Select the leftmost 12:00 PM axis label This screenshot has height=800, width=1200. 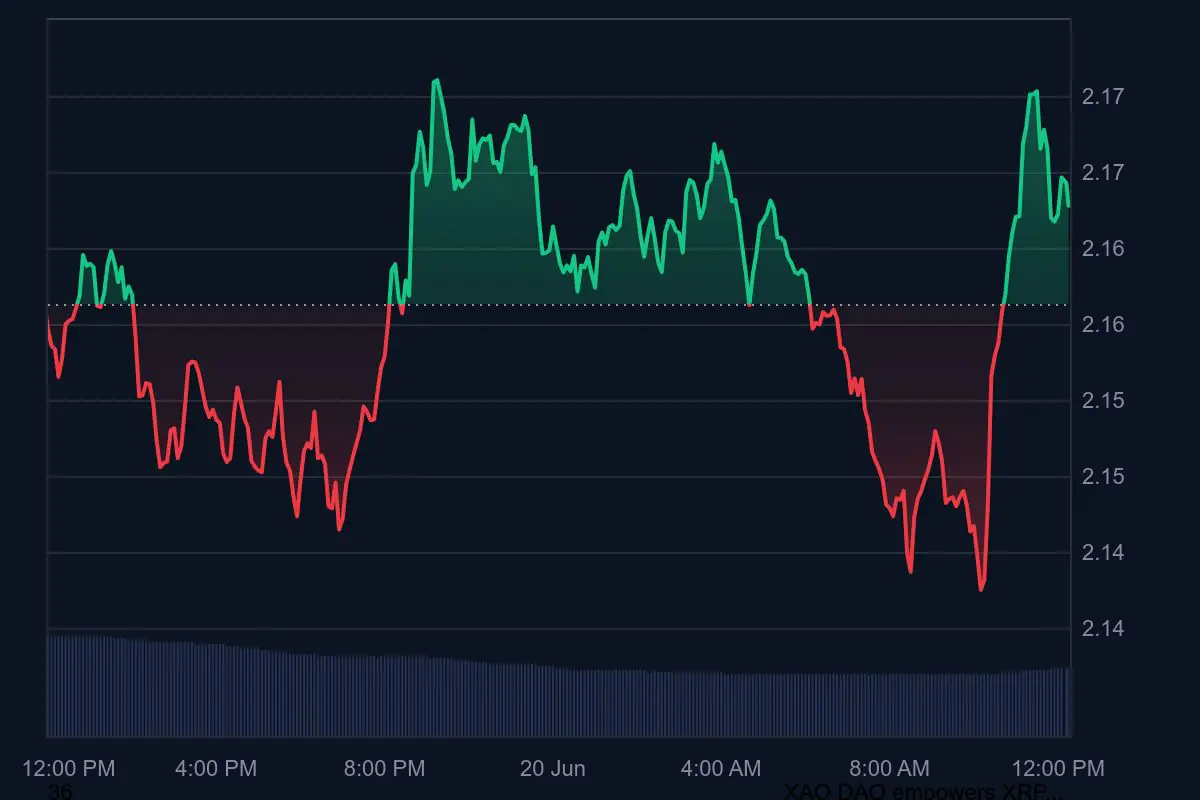(x=69, y=768)
